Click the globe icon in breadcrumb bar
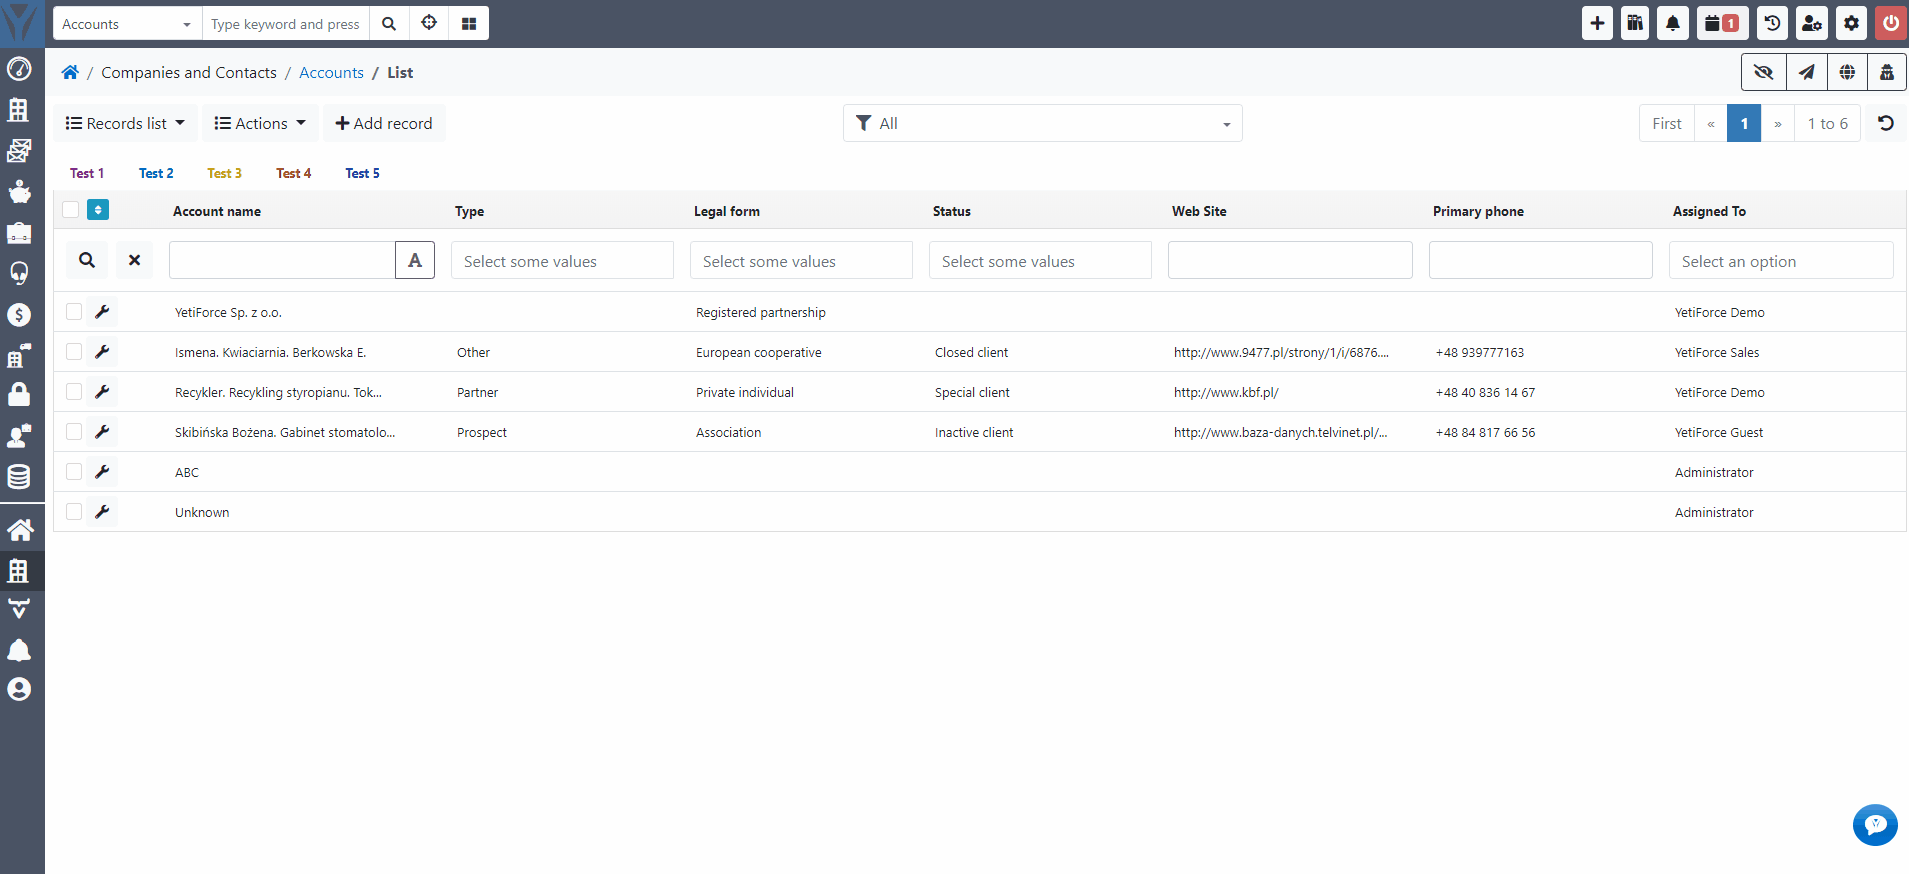Image resolution: width=1909 pixels, height=874 pixels. click(x=1847, y=72)
